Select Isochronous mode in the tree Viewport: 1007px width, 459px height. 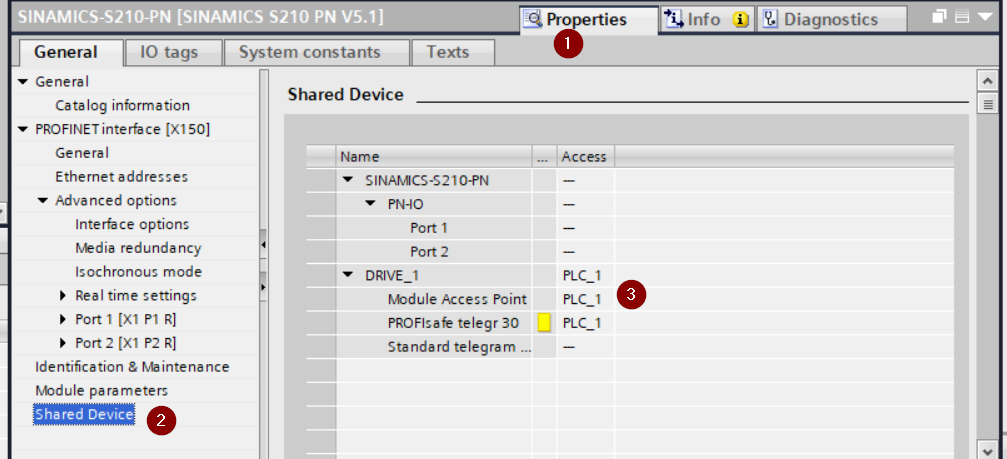pyautogui.click(x=139, y=272)
